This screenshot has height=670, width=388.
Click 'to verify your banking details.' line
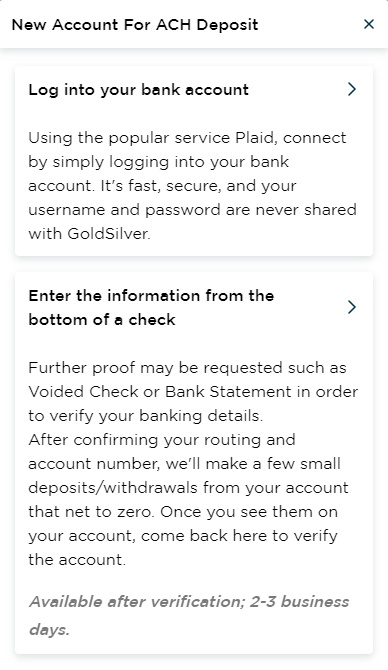coord(145,416)
